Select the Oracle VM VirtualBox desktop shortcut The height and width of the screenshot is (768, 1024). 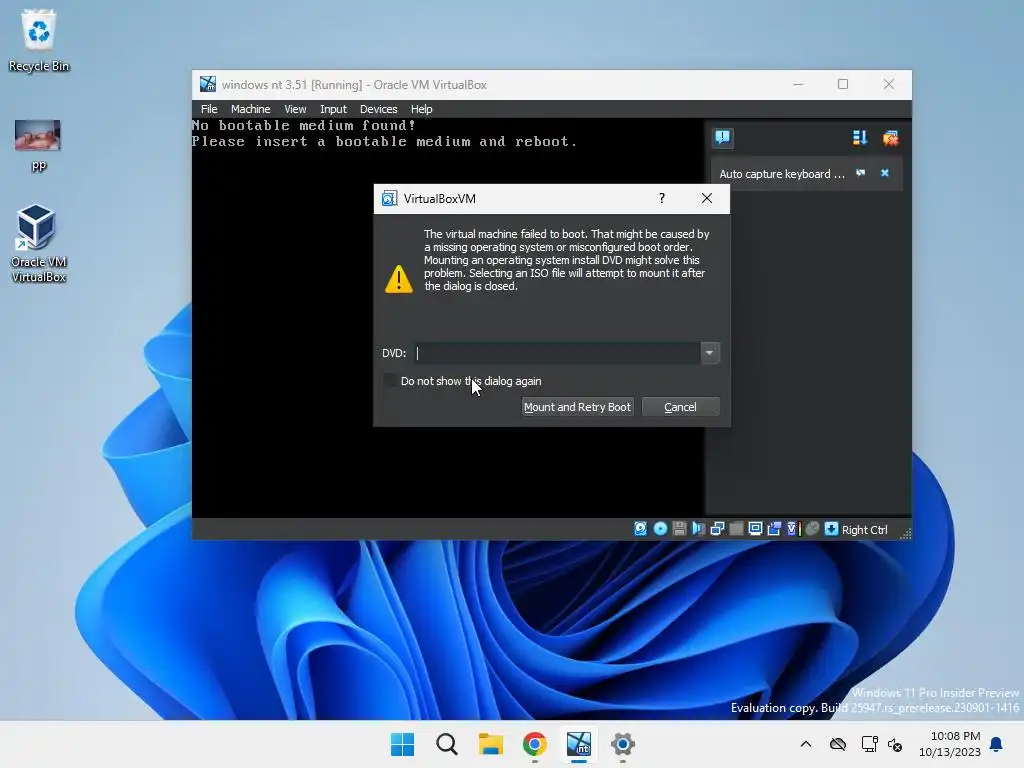click(39, 244)
